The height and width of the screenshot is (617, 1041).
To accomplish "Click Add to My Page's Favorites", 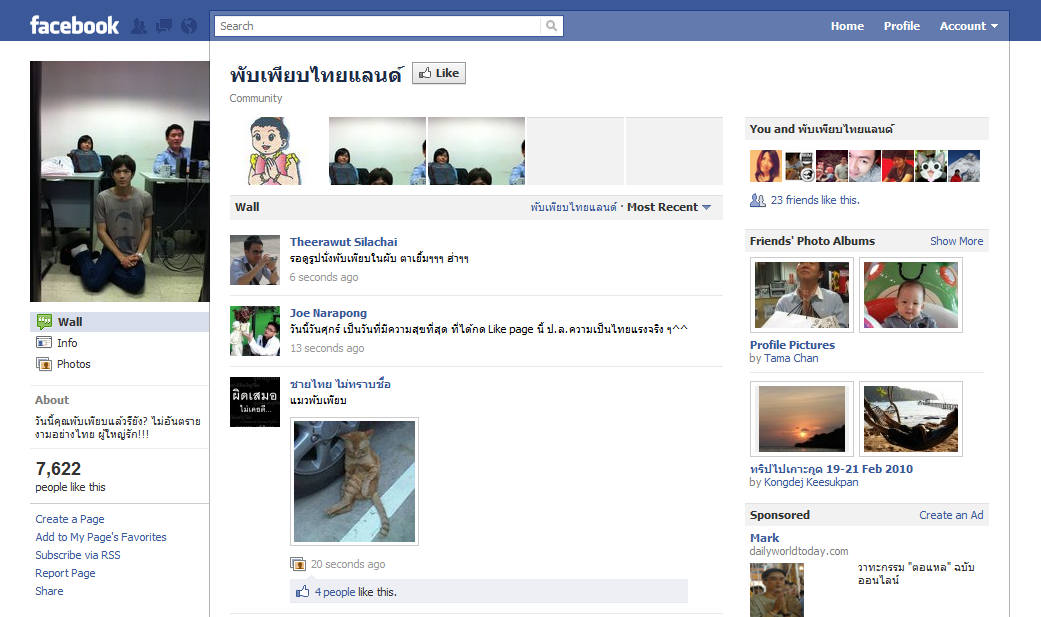I will [101, 537].
